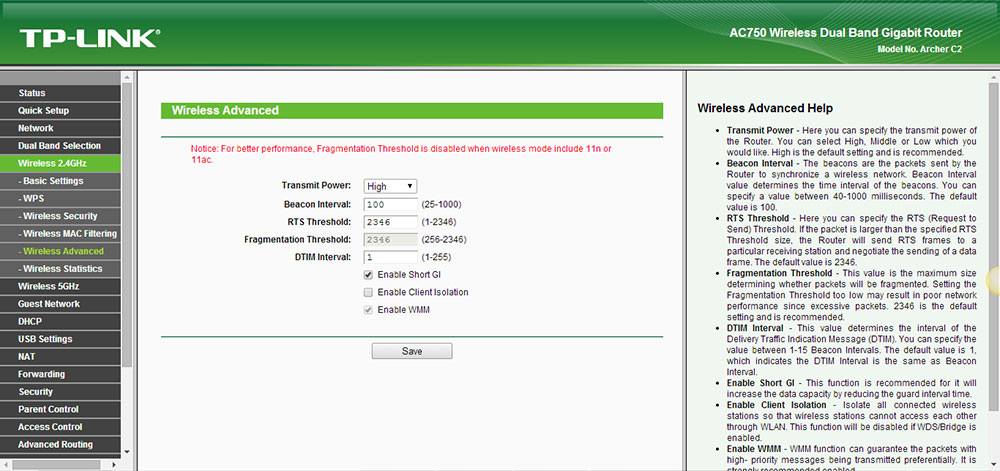Click the Wireless Advanced Help title
This screenshot has height=471, width=1000.
[765, 108]
